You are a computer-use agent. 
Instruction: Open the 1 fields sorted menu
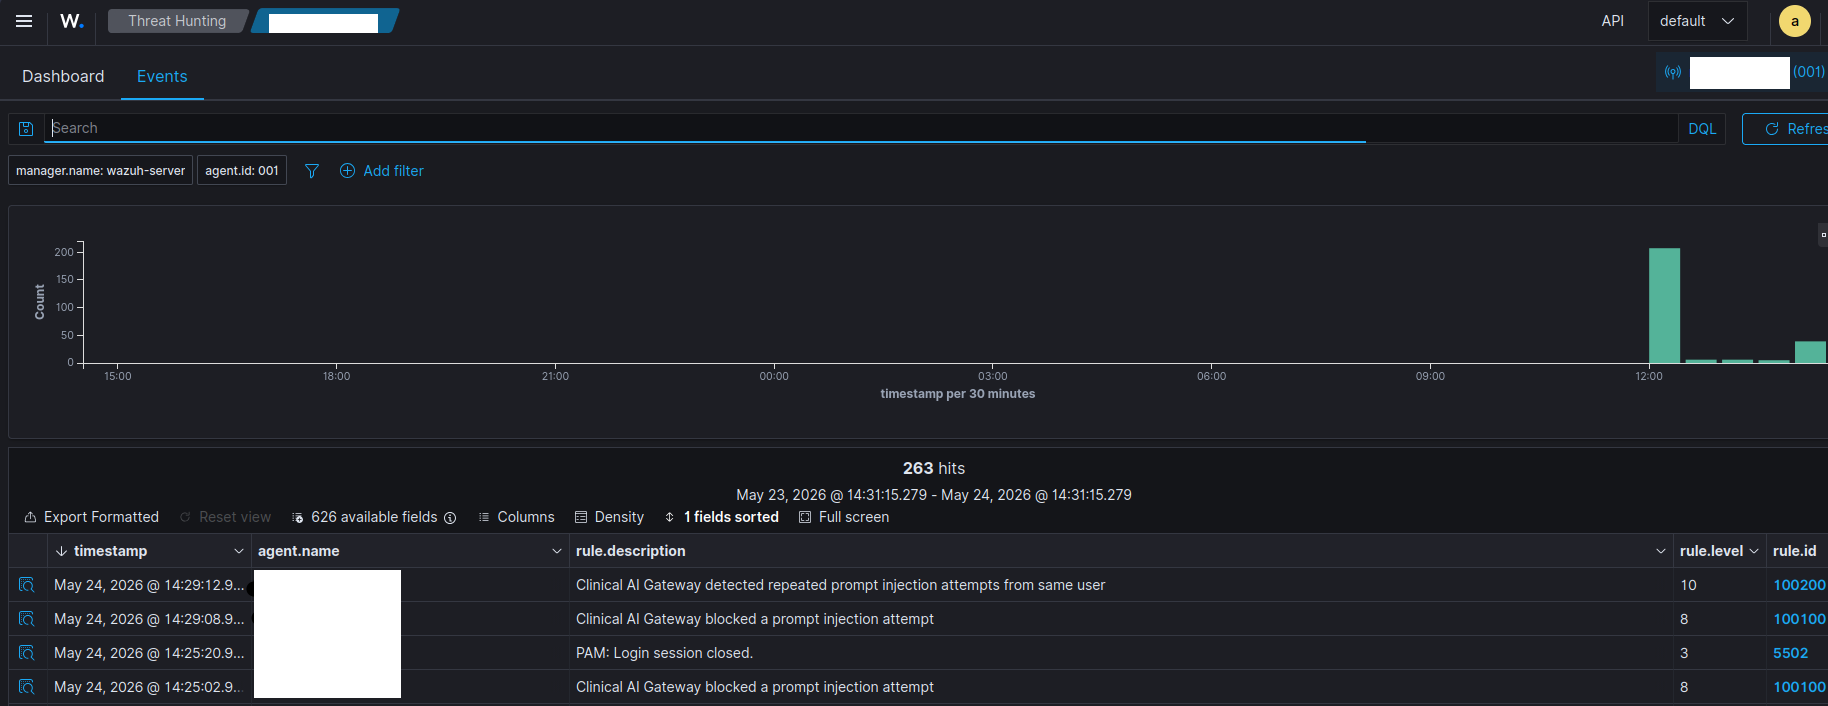[x=721, y=517]
